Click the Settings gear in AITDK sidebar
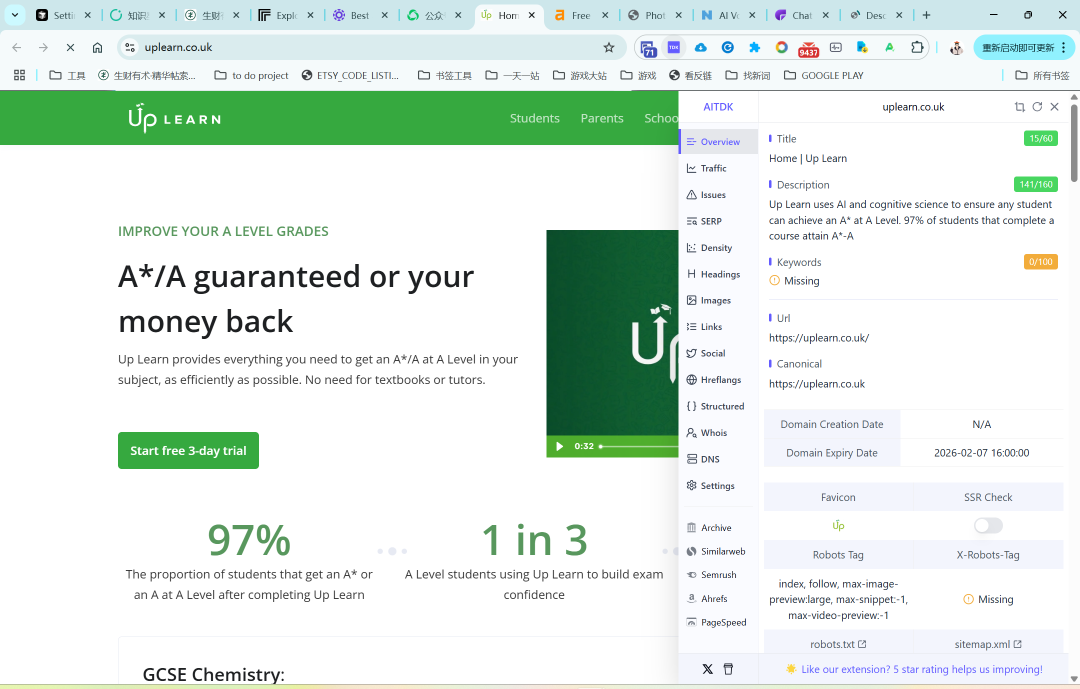The width and height of the screenshot is (1080, 689). click(692, 486)
